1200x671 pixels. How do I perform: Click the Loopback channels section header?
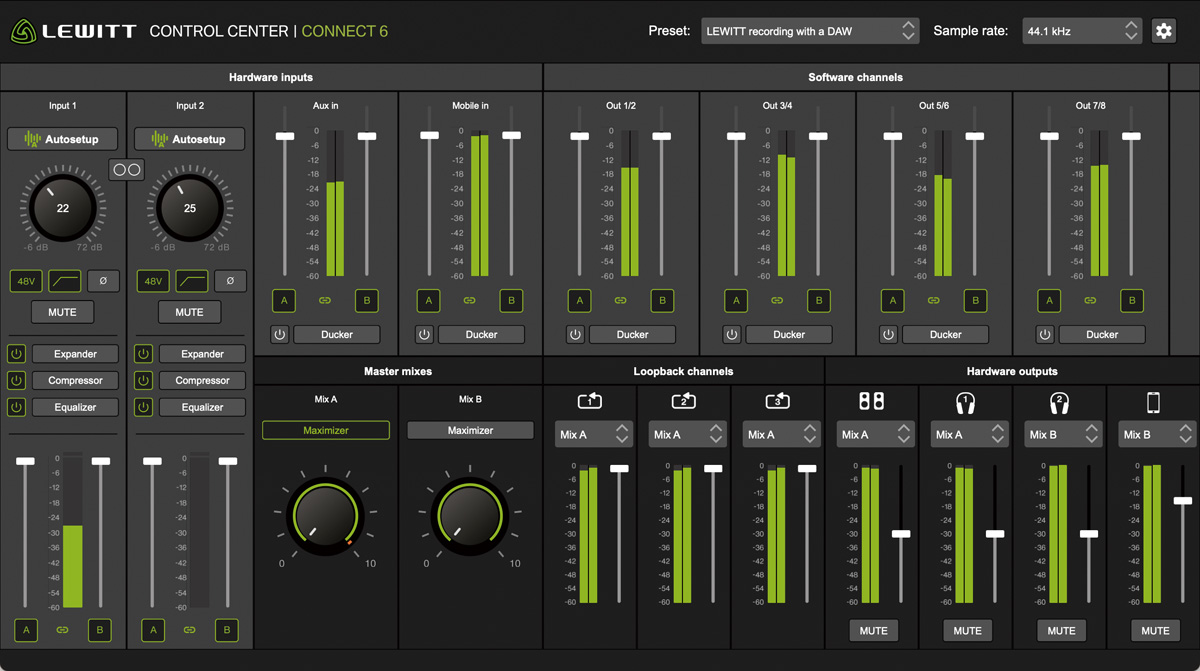[683, 371]
